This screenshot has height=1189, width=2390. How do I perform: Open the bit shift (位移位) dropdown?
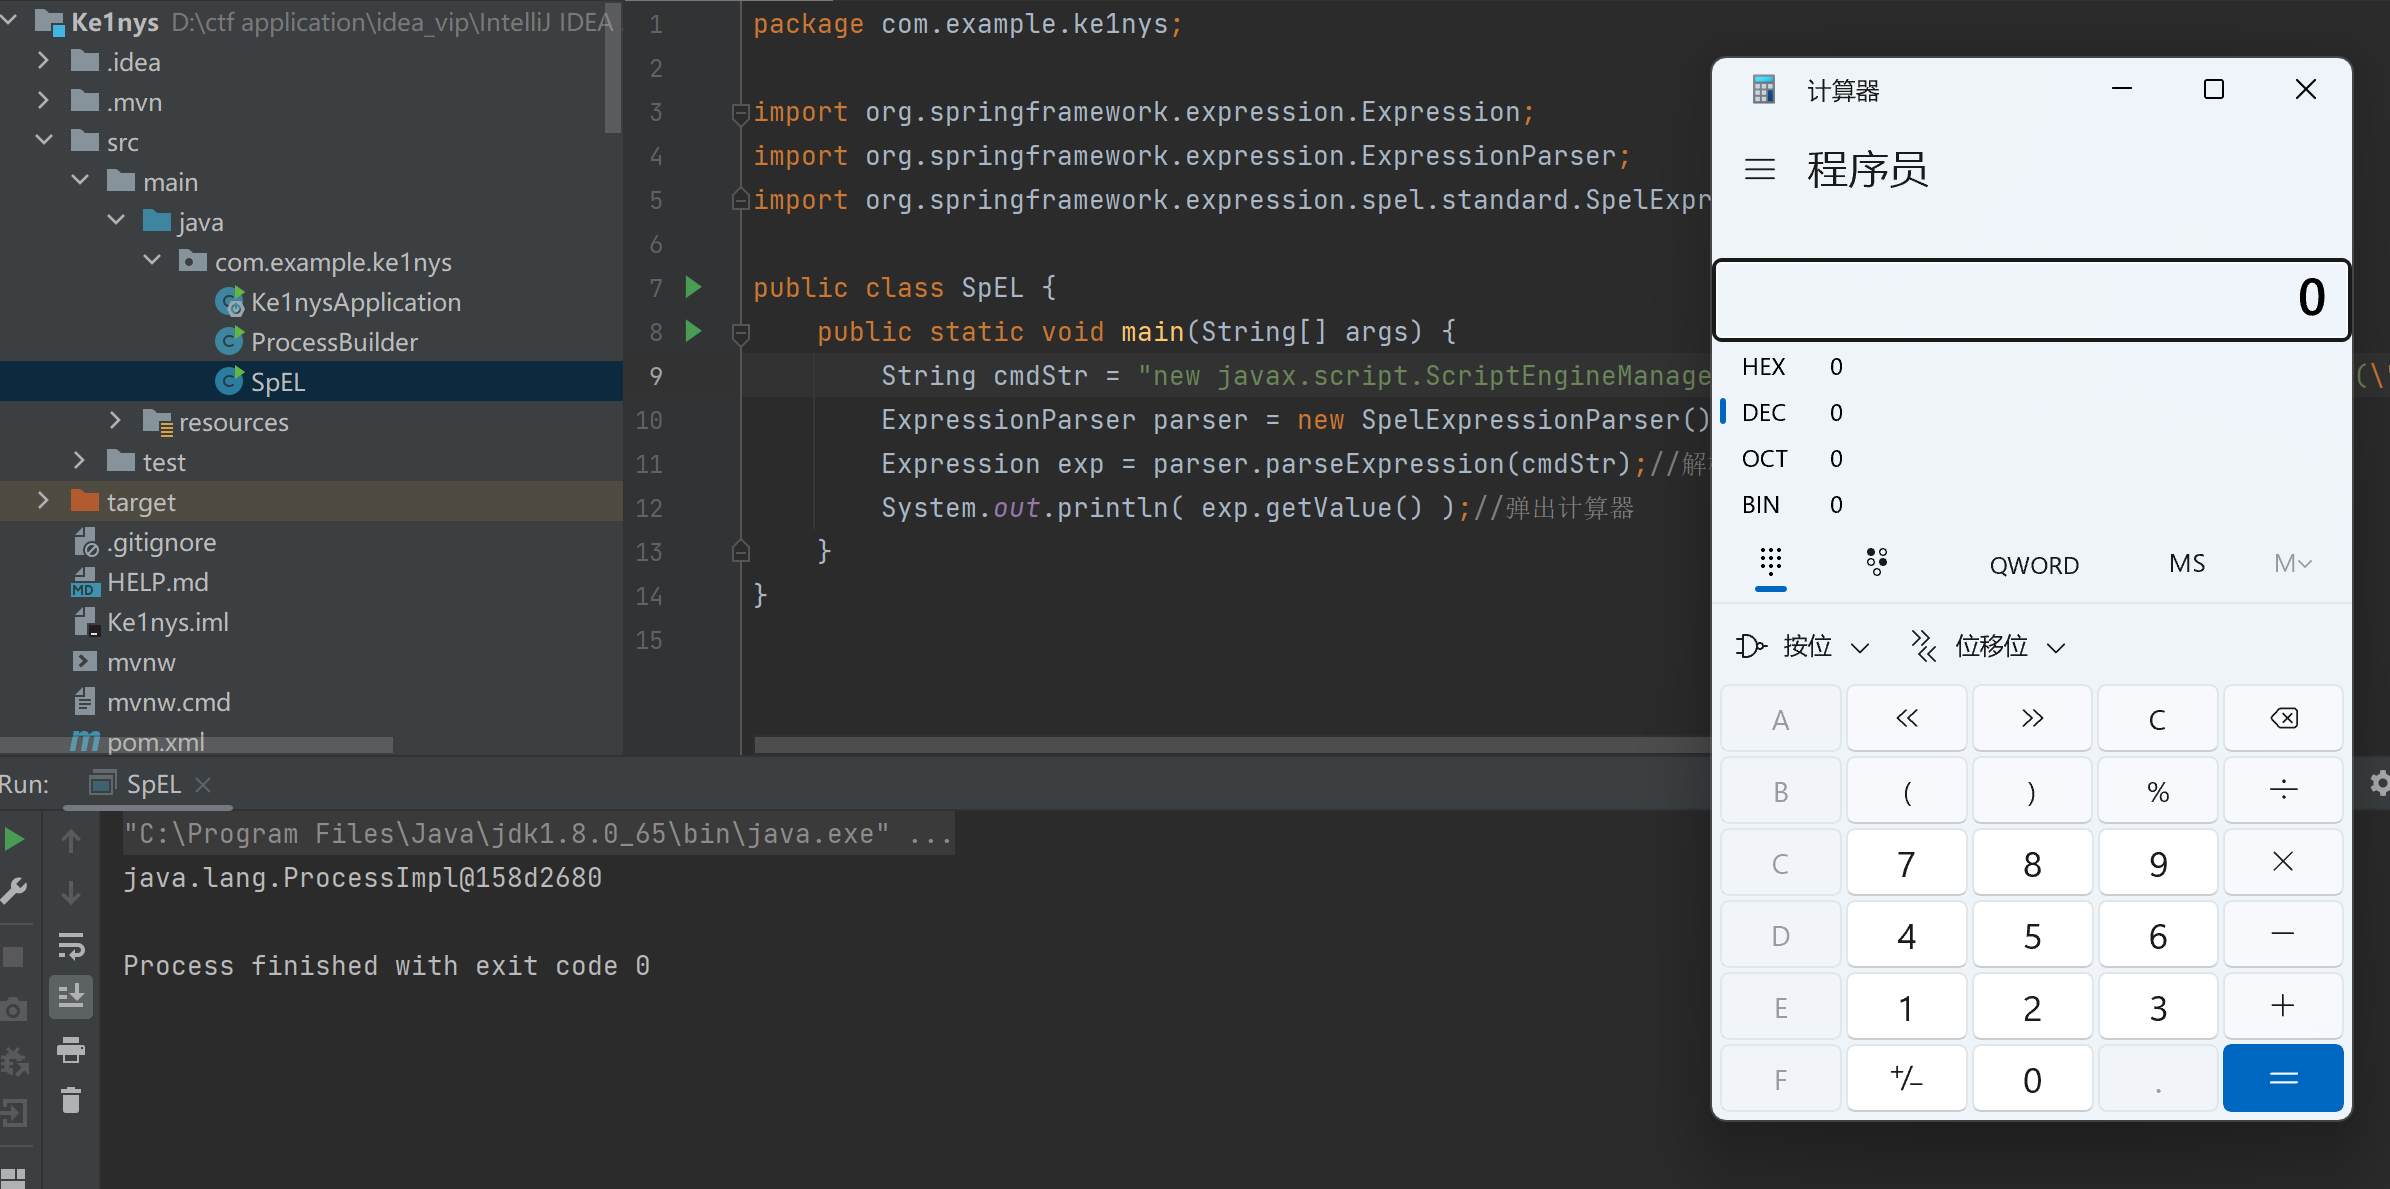coord(1987,647)
